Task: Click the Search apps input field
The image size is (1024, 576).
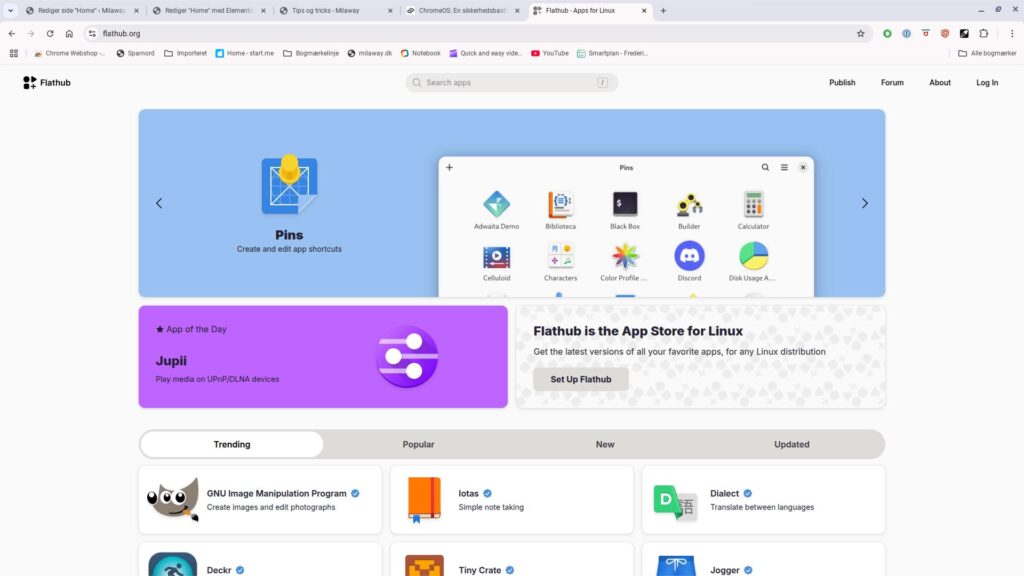Action: pyautogui.click(x=510, y=82)
